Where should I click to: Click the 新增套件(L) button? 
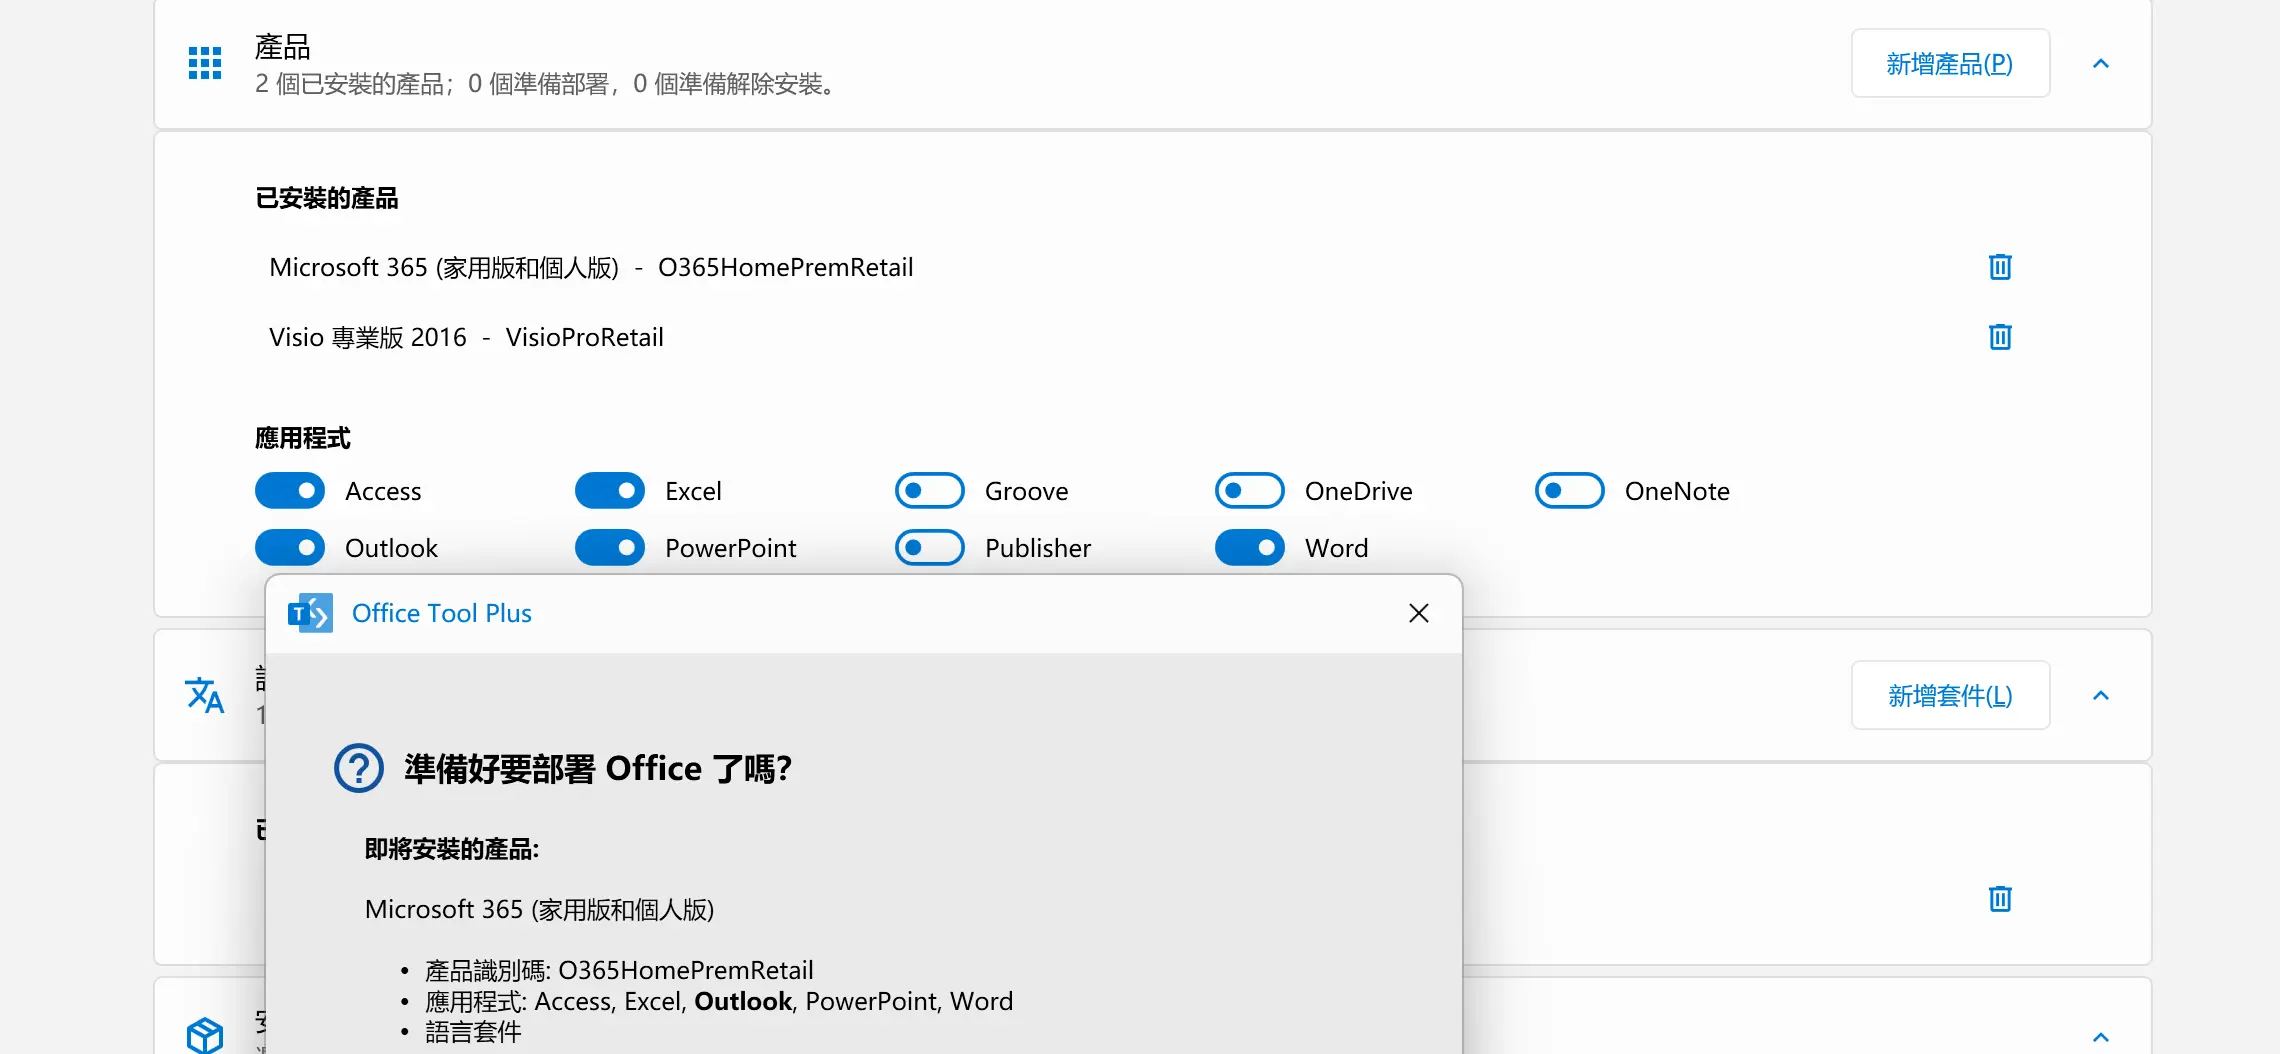(1950, 696)
